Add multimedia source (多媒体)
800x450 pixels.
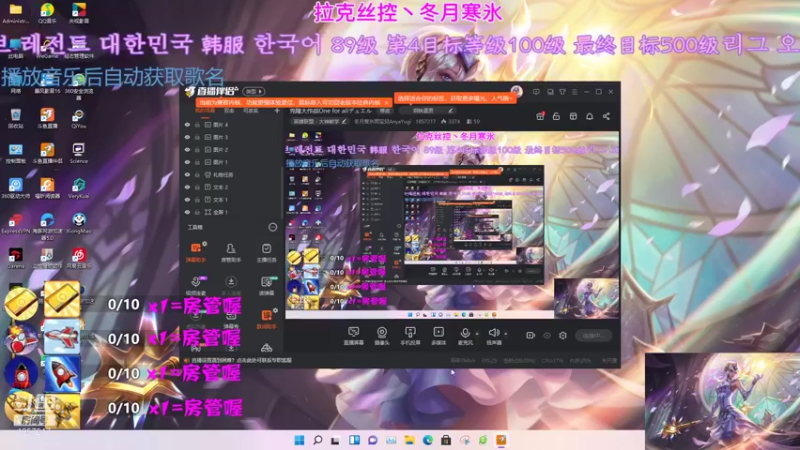(438, 336)
